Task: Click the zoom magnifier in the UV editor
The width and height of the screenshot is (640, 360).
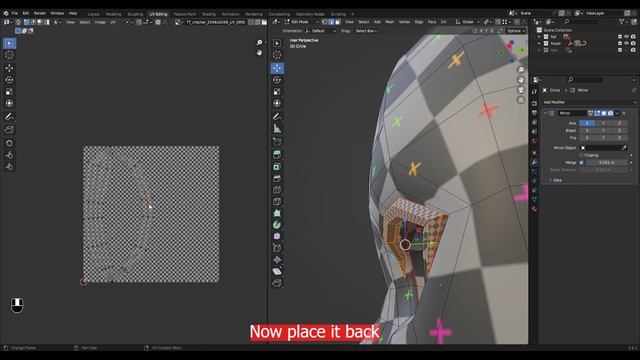Action: pyautogui.click(x=259, y=42)
